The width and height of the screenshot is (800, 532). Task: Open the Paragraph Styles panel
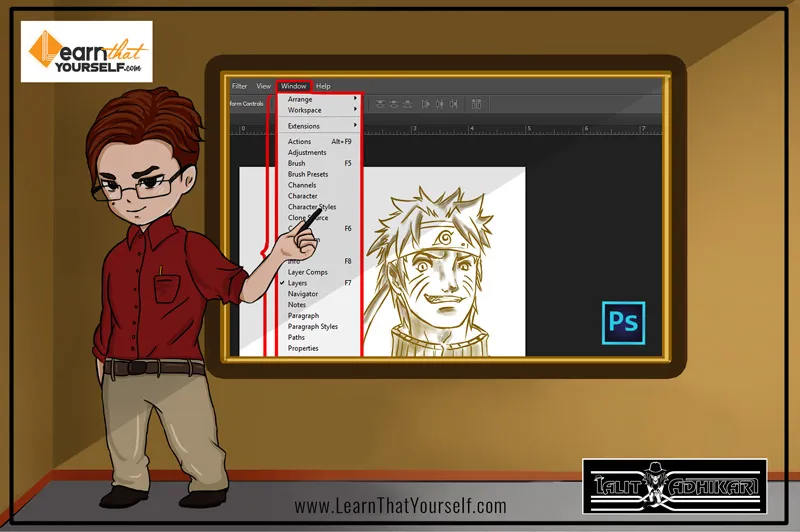312,326
